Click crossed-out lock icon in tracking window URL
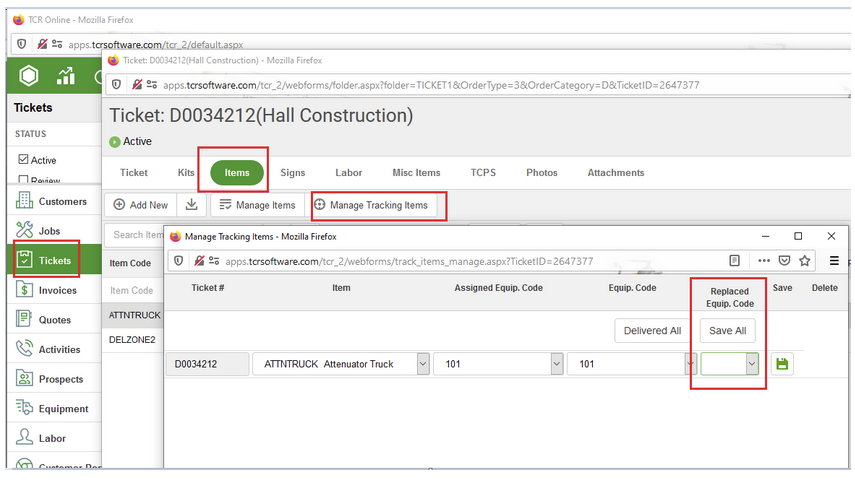Image resolution: width=855 pixels, height=483 pixels. pos(199,261)
